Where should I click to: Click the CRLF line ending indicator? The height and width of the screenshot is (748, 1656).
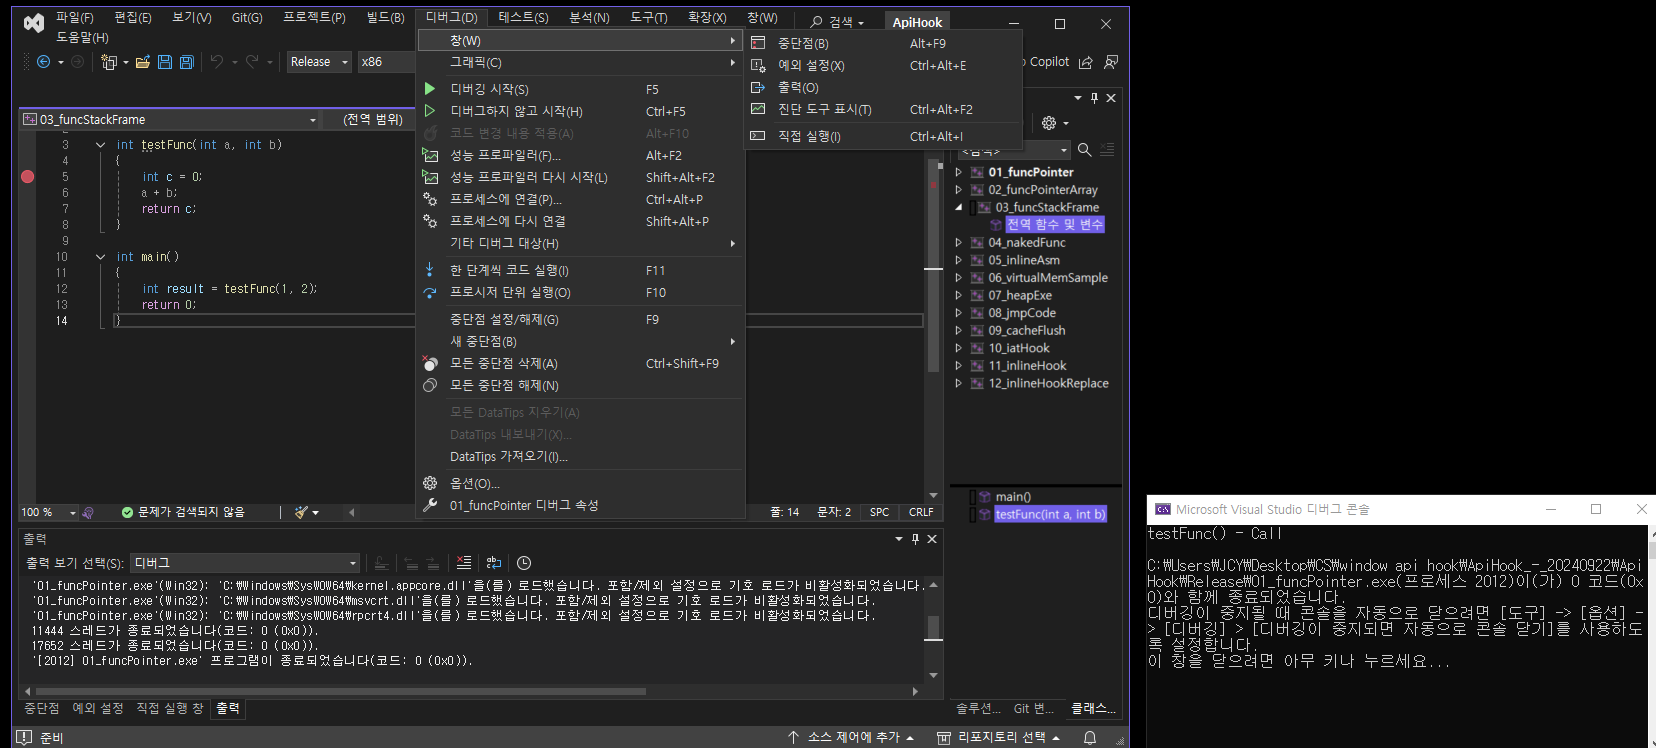click(921, 512)
